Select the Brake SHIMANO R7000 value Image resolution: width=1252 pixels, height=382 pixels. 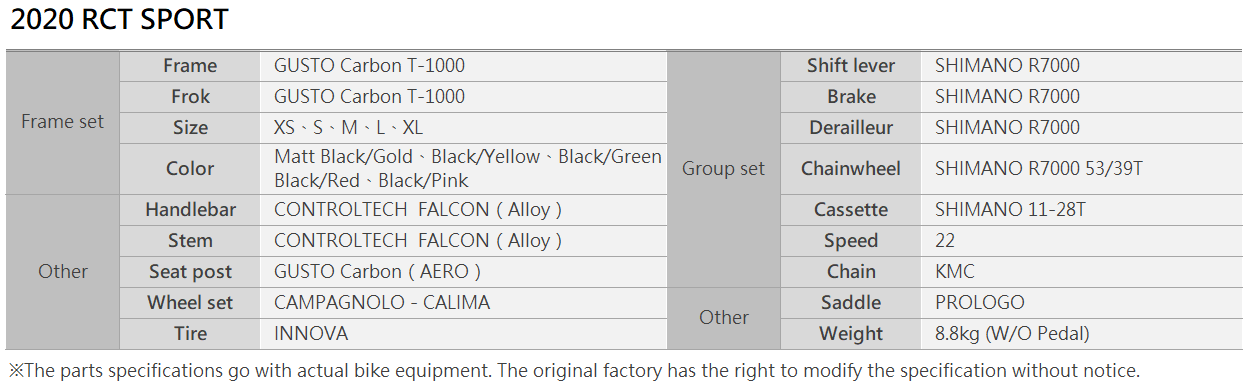(x=1007, y=97)
